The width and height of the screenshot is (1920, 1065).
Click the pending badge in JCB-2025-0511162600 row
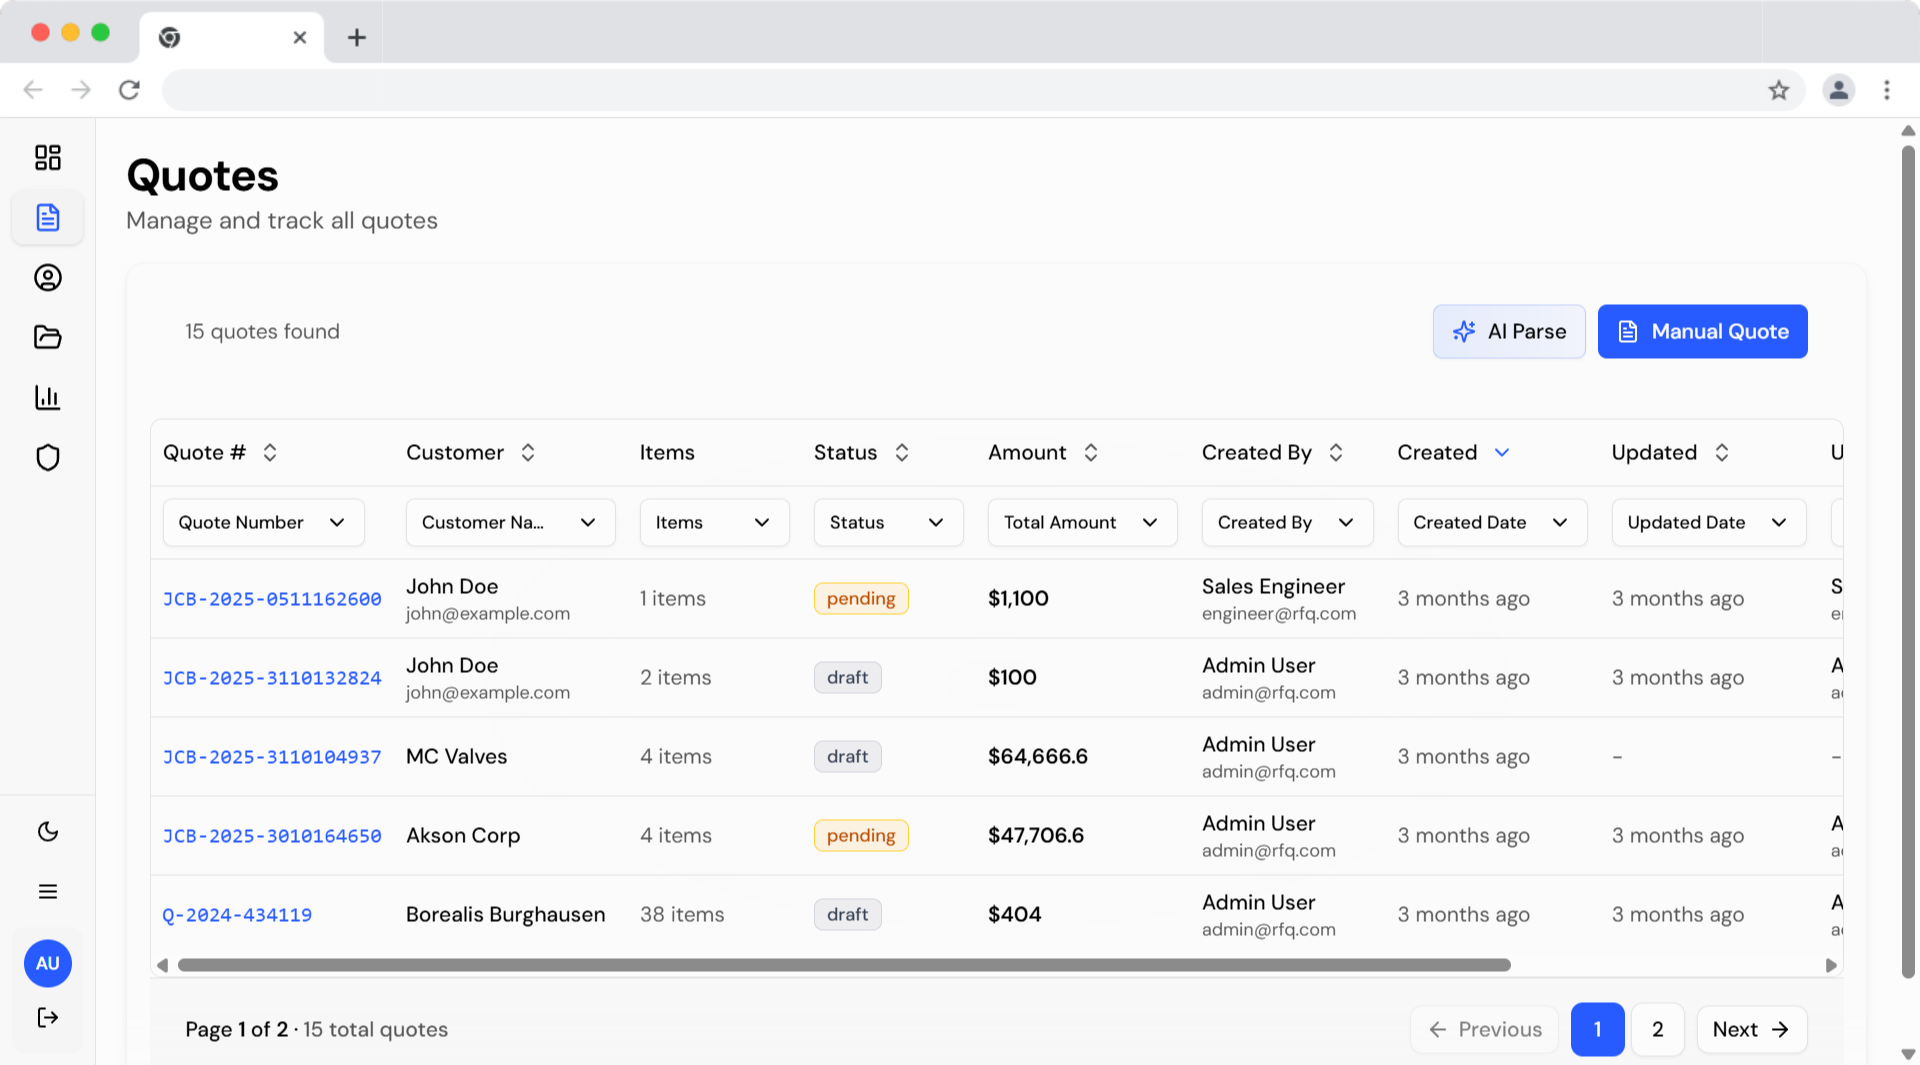pos(861,598)
